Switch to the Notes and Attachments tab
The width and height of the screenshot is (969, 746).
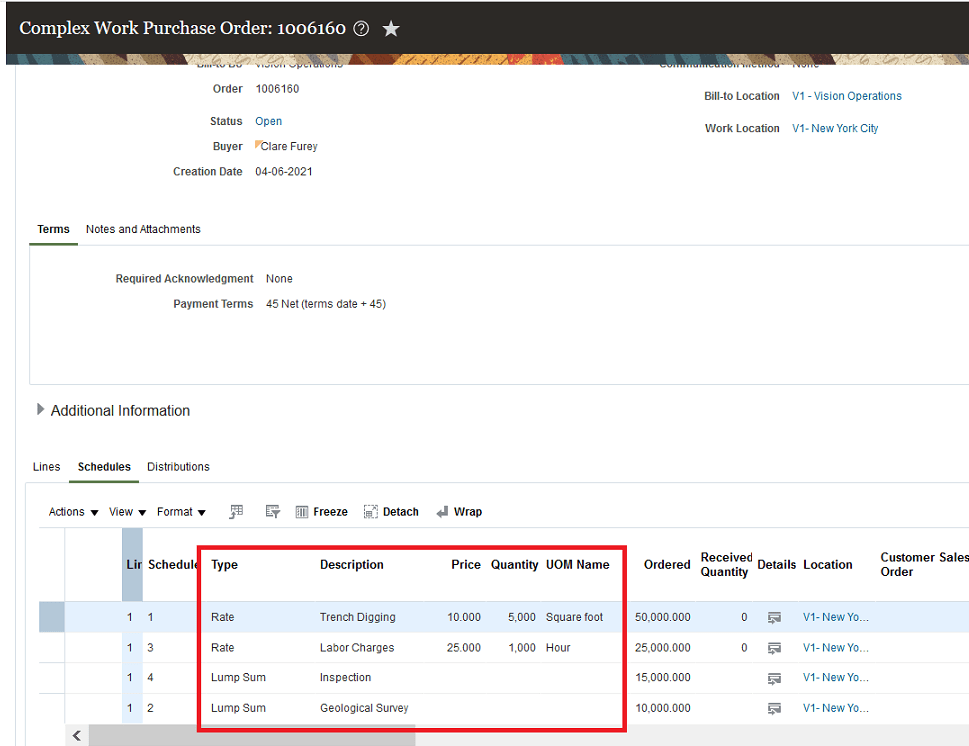(143, 229)
